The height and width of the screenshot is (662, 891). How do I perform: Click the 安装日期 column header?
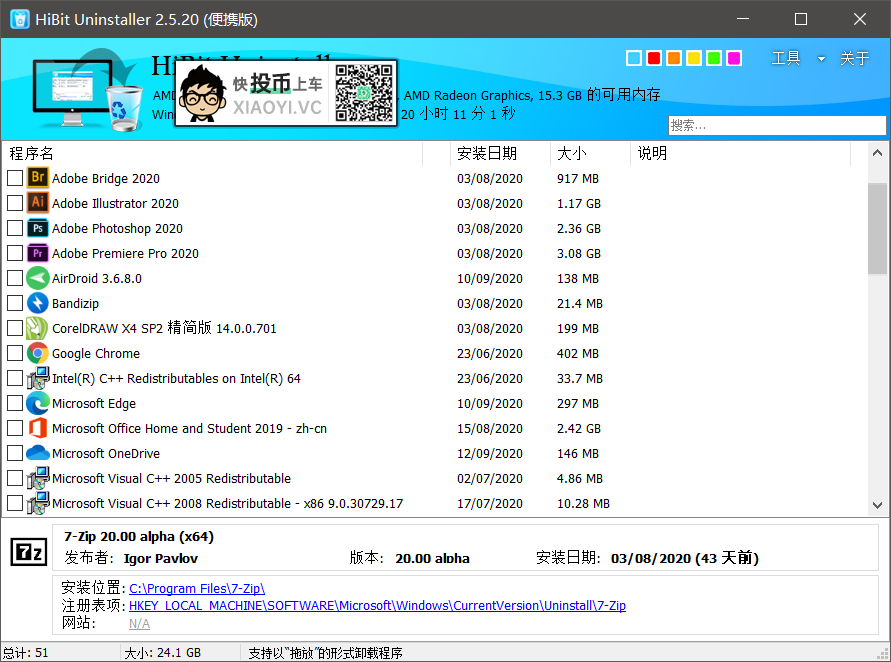pyautogui.click(x=489, y=153)
